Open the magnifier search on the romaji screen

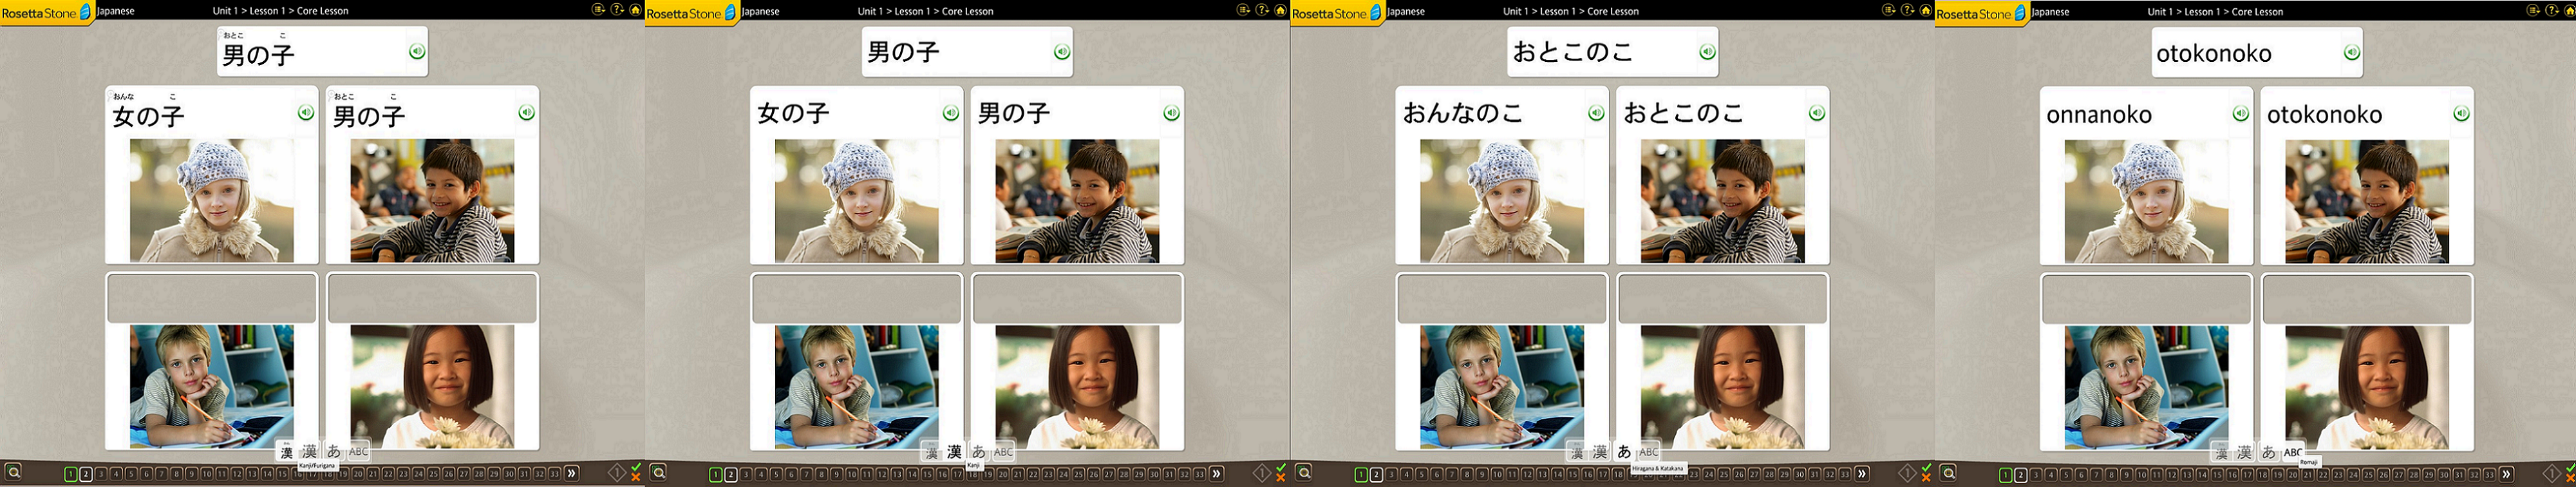(x=1948, y=472)
